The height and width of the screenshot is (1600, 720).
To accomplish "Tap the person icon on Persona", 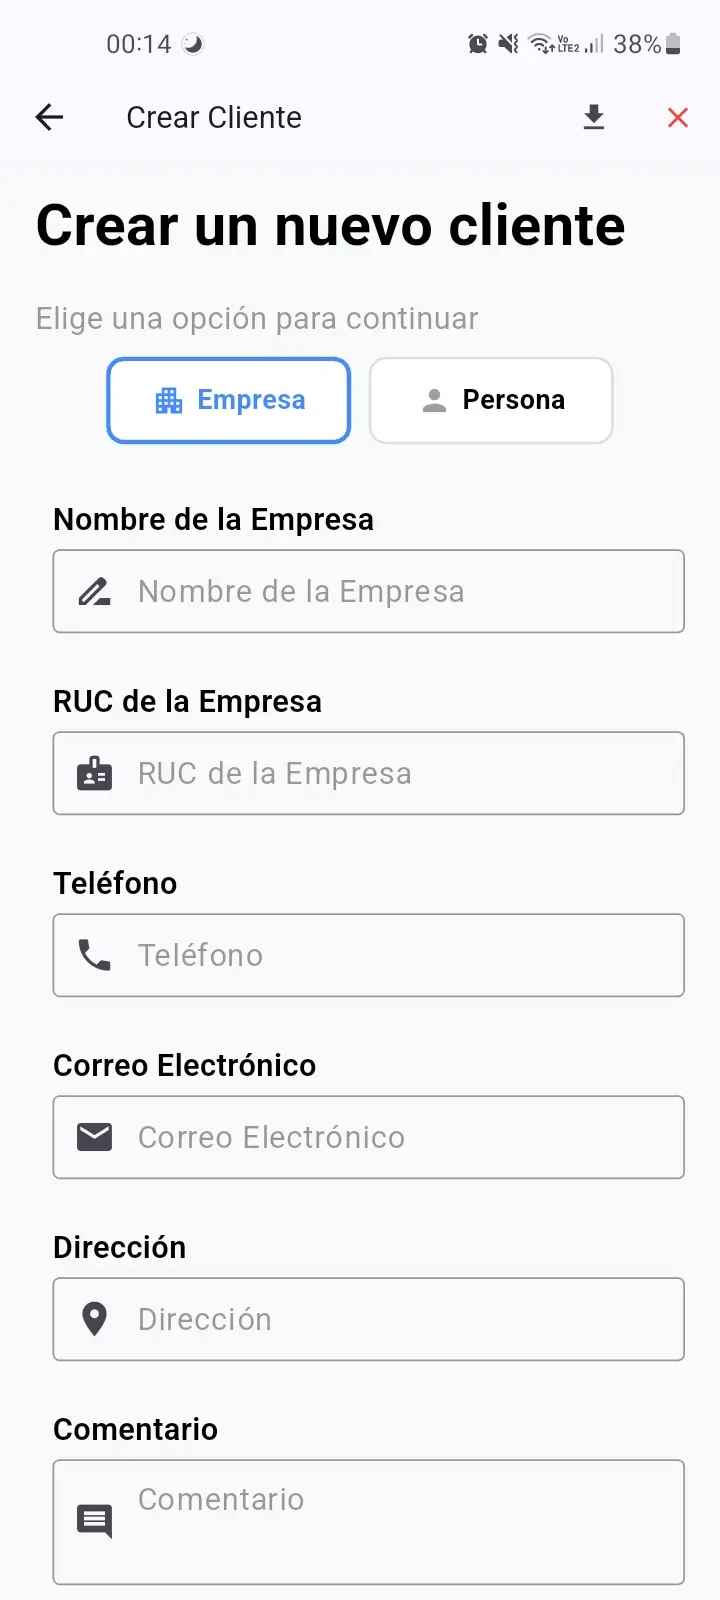I will 434,401.
